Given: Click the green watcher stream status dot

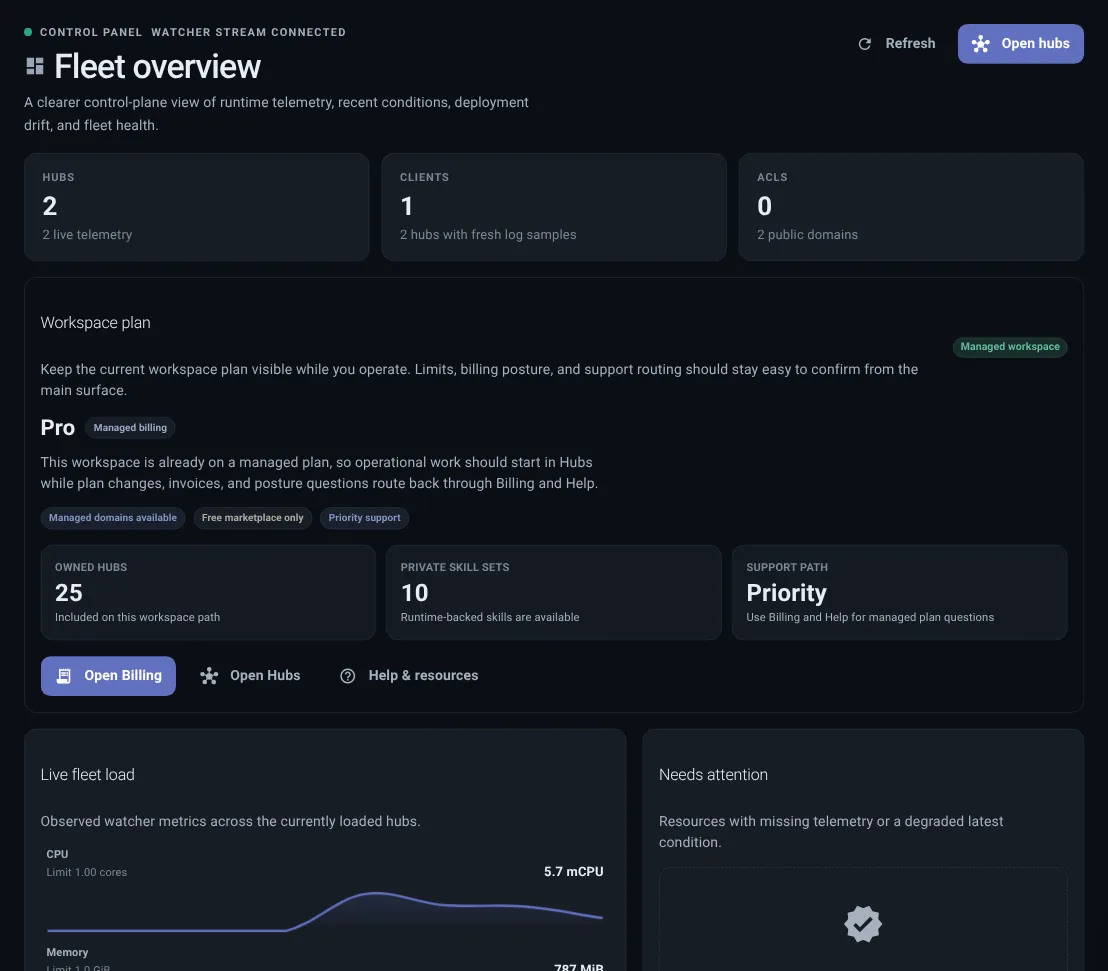Looking at the screenshot, I should pyautogui.click(x=28, y=31).
